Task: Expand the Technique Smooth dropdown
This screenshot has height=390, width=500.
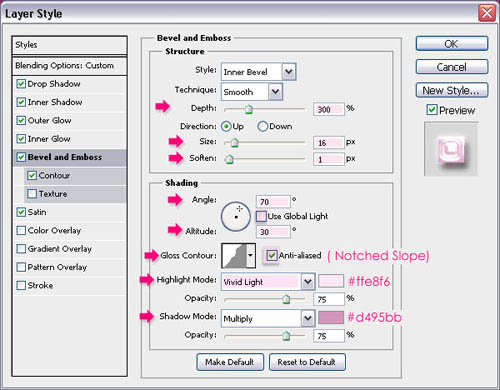Action: [x=275, y=92]
